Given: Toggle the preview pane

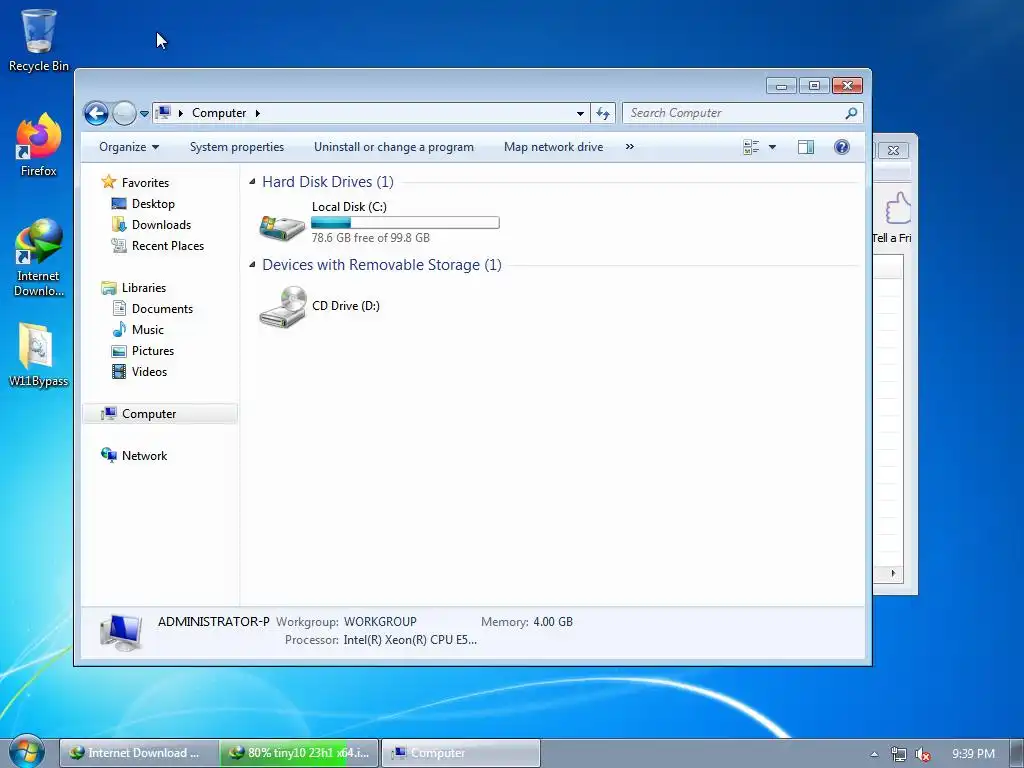Looking at the screenshot, I should (806, 147).
